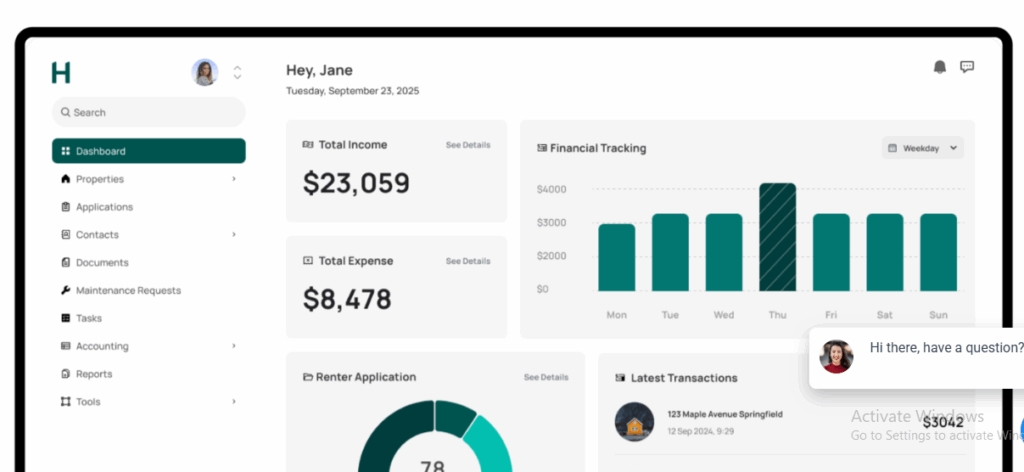
Task: Click the Dashboard grid icon
Action: pos(65,151)
